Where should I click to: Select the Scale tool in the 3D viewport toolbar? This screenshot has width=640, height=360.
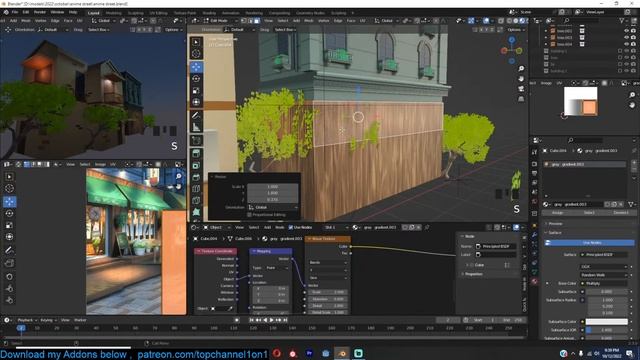point(196,91)
